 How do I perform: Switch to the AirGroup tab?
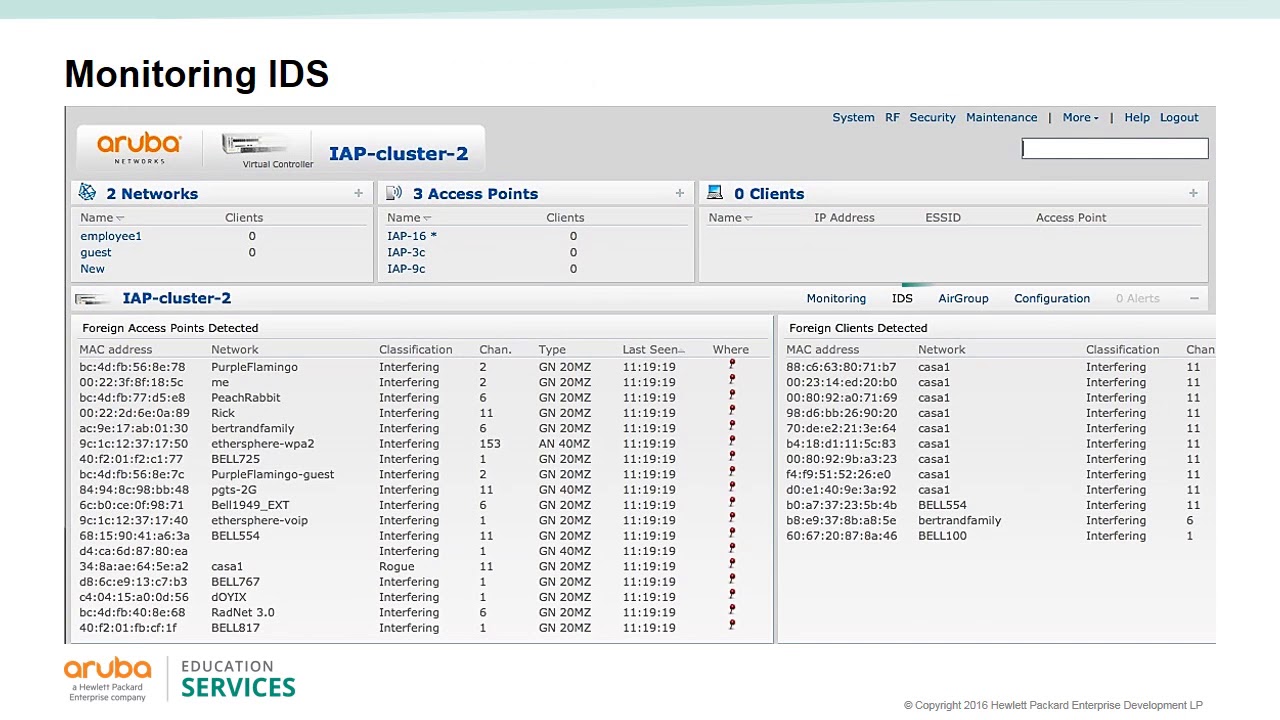(x=963, y=298)
